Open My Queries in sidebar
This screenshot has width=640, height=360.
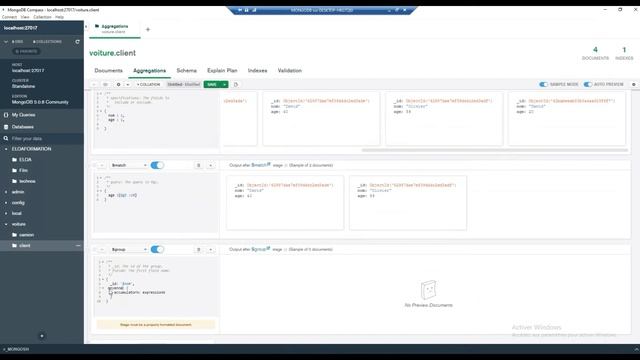tap(23, 115)
